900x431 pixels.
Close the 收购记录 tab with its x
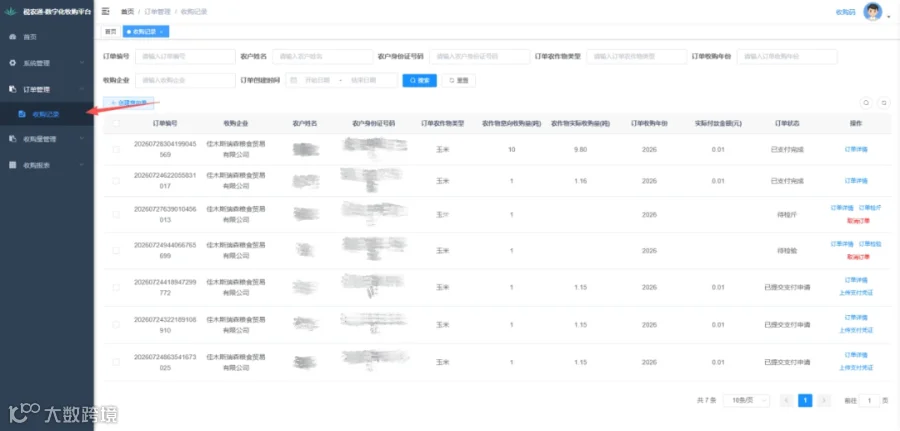(x=161, y=32)
